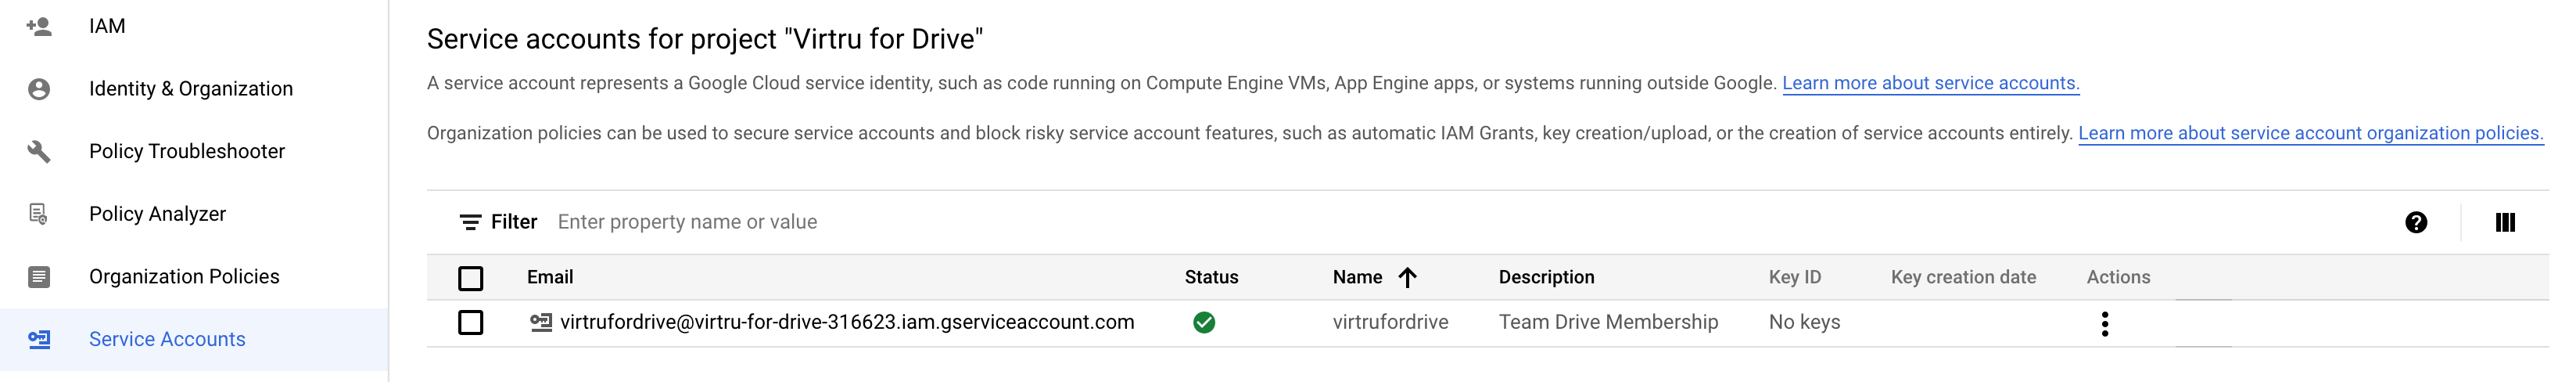Open service account organization policies link
This screenshot has width=2576, height=382.
[x=2310, y=133]
